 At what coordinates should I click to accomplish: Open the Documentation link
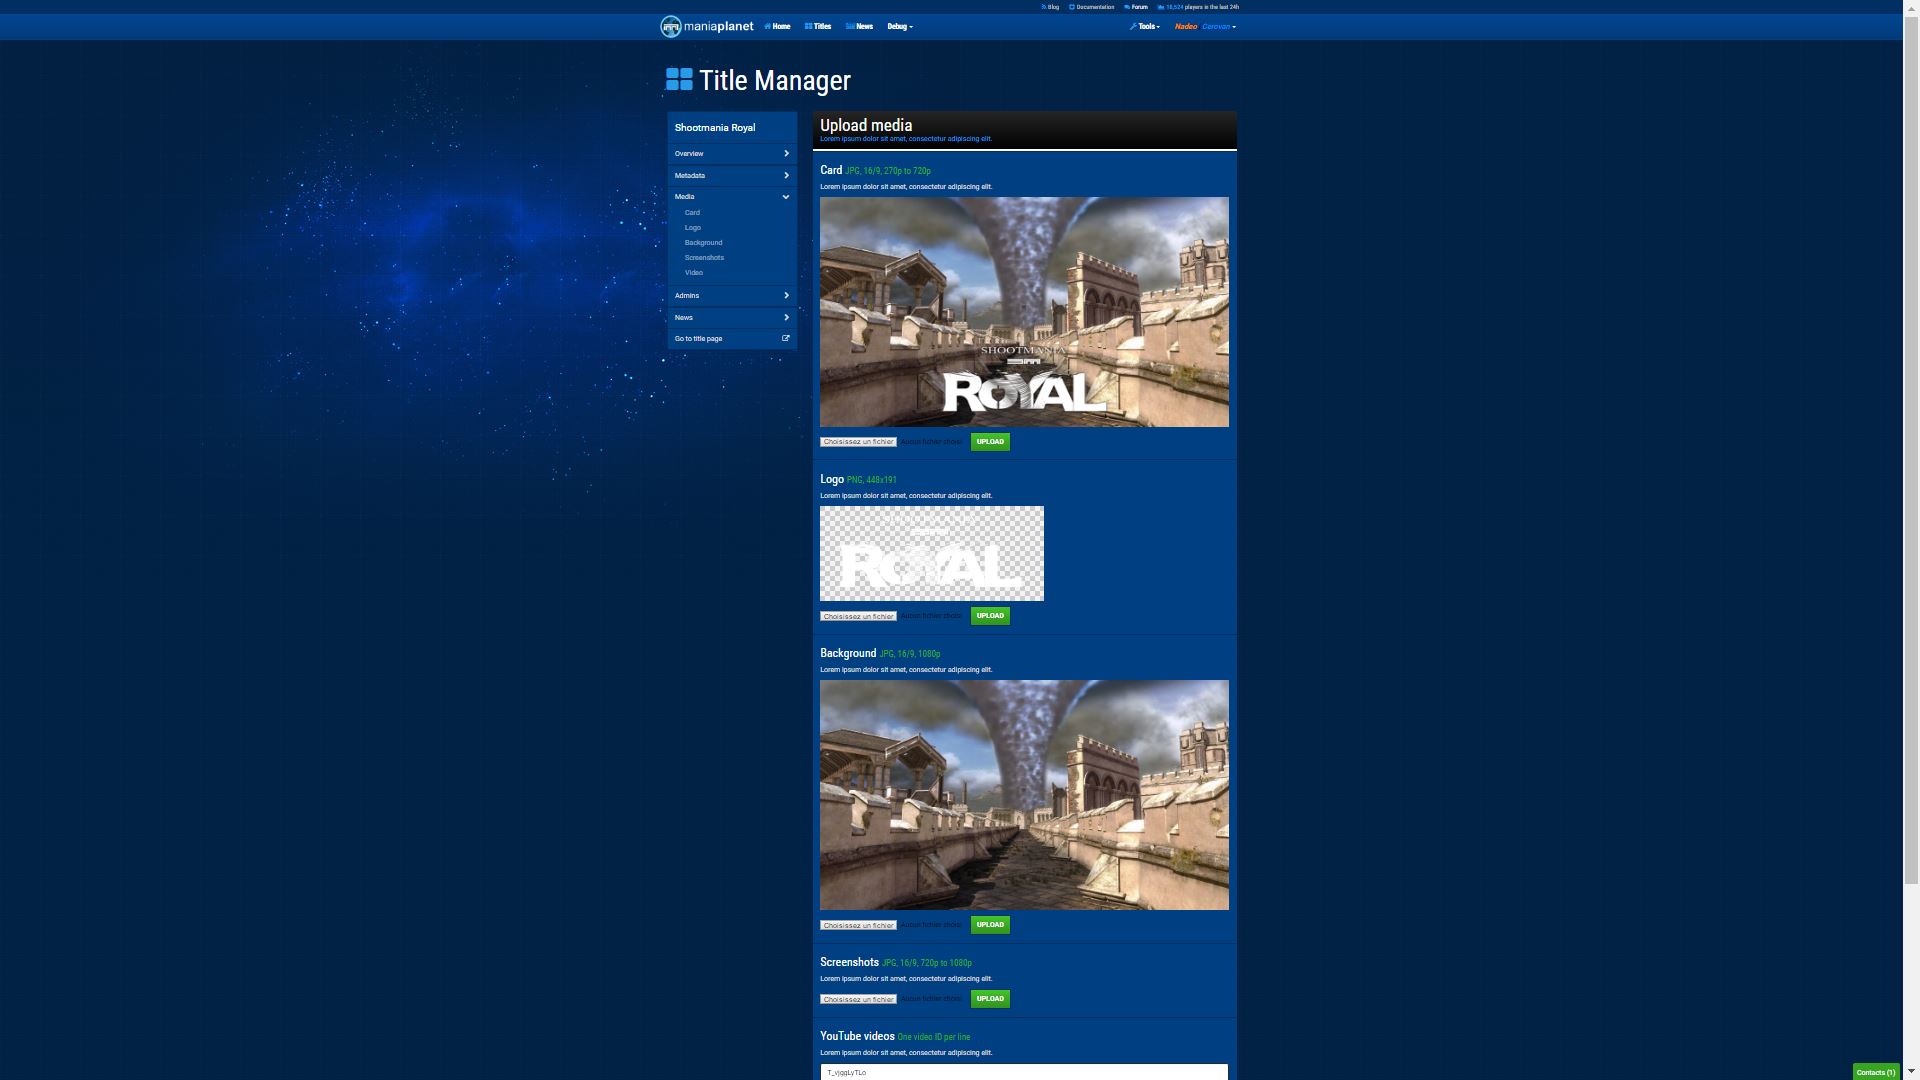(x=1091, y=7)
